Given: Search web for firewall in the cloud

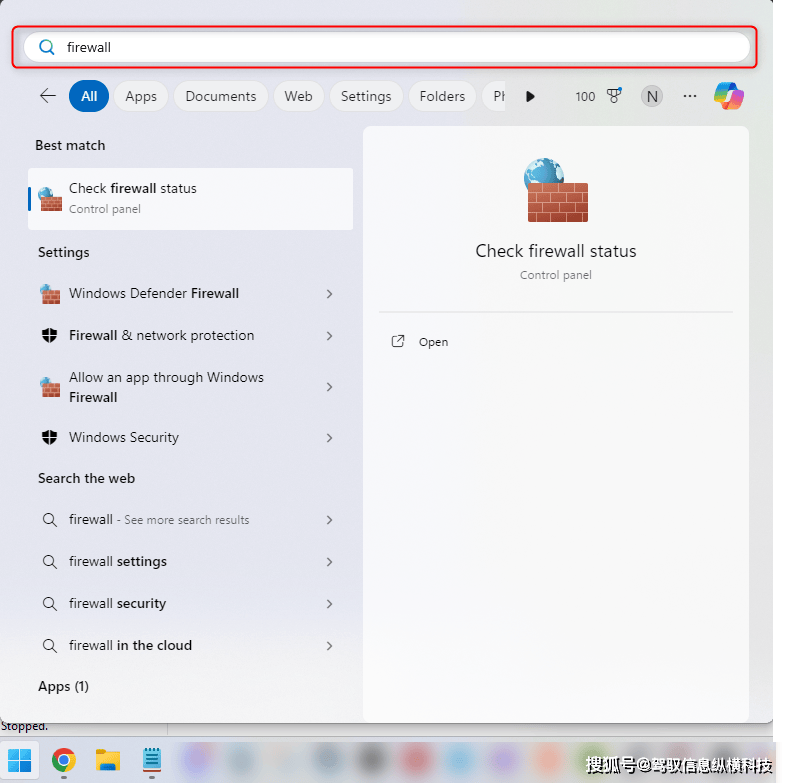Looking at the screenshot, I should point(188,645).
